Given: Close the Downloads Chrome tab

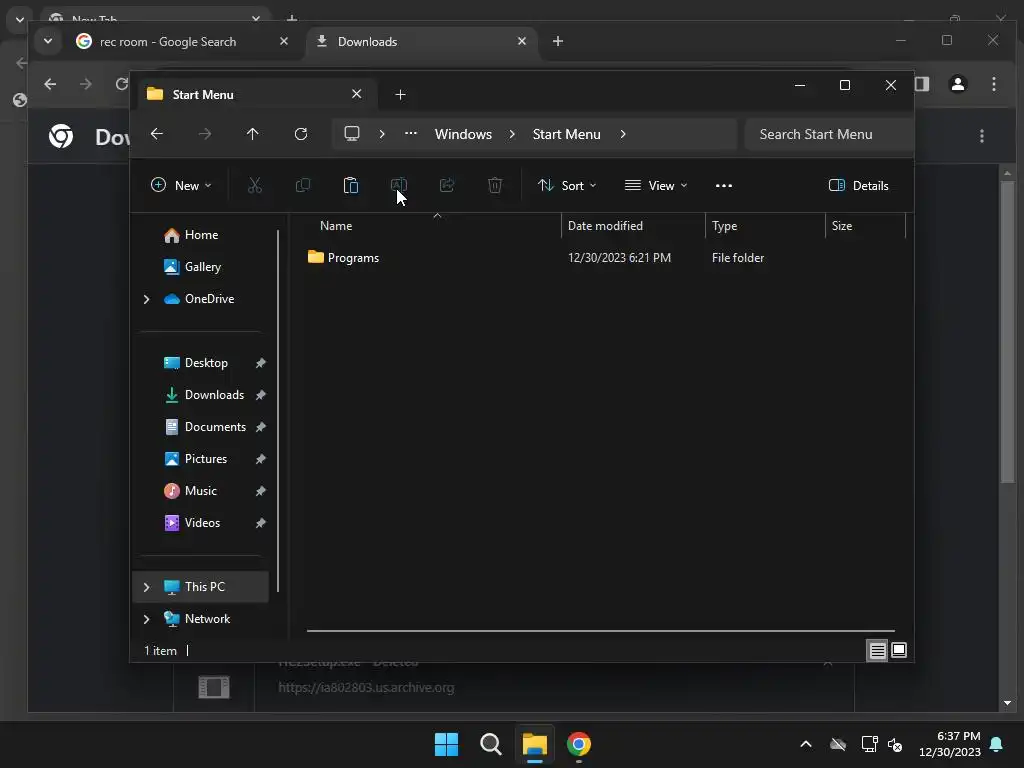Looking at the screenshot, I should (x=522, y=41).
